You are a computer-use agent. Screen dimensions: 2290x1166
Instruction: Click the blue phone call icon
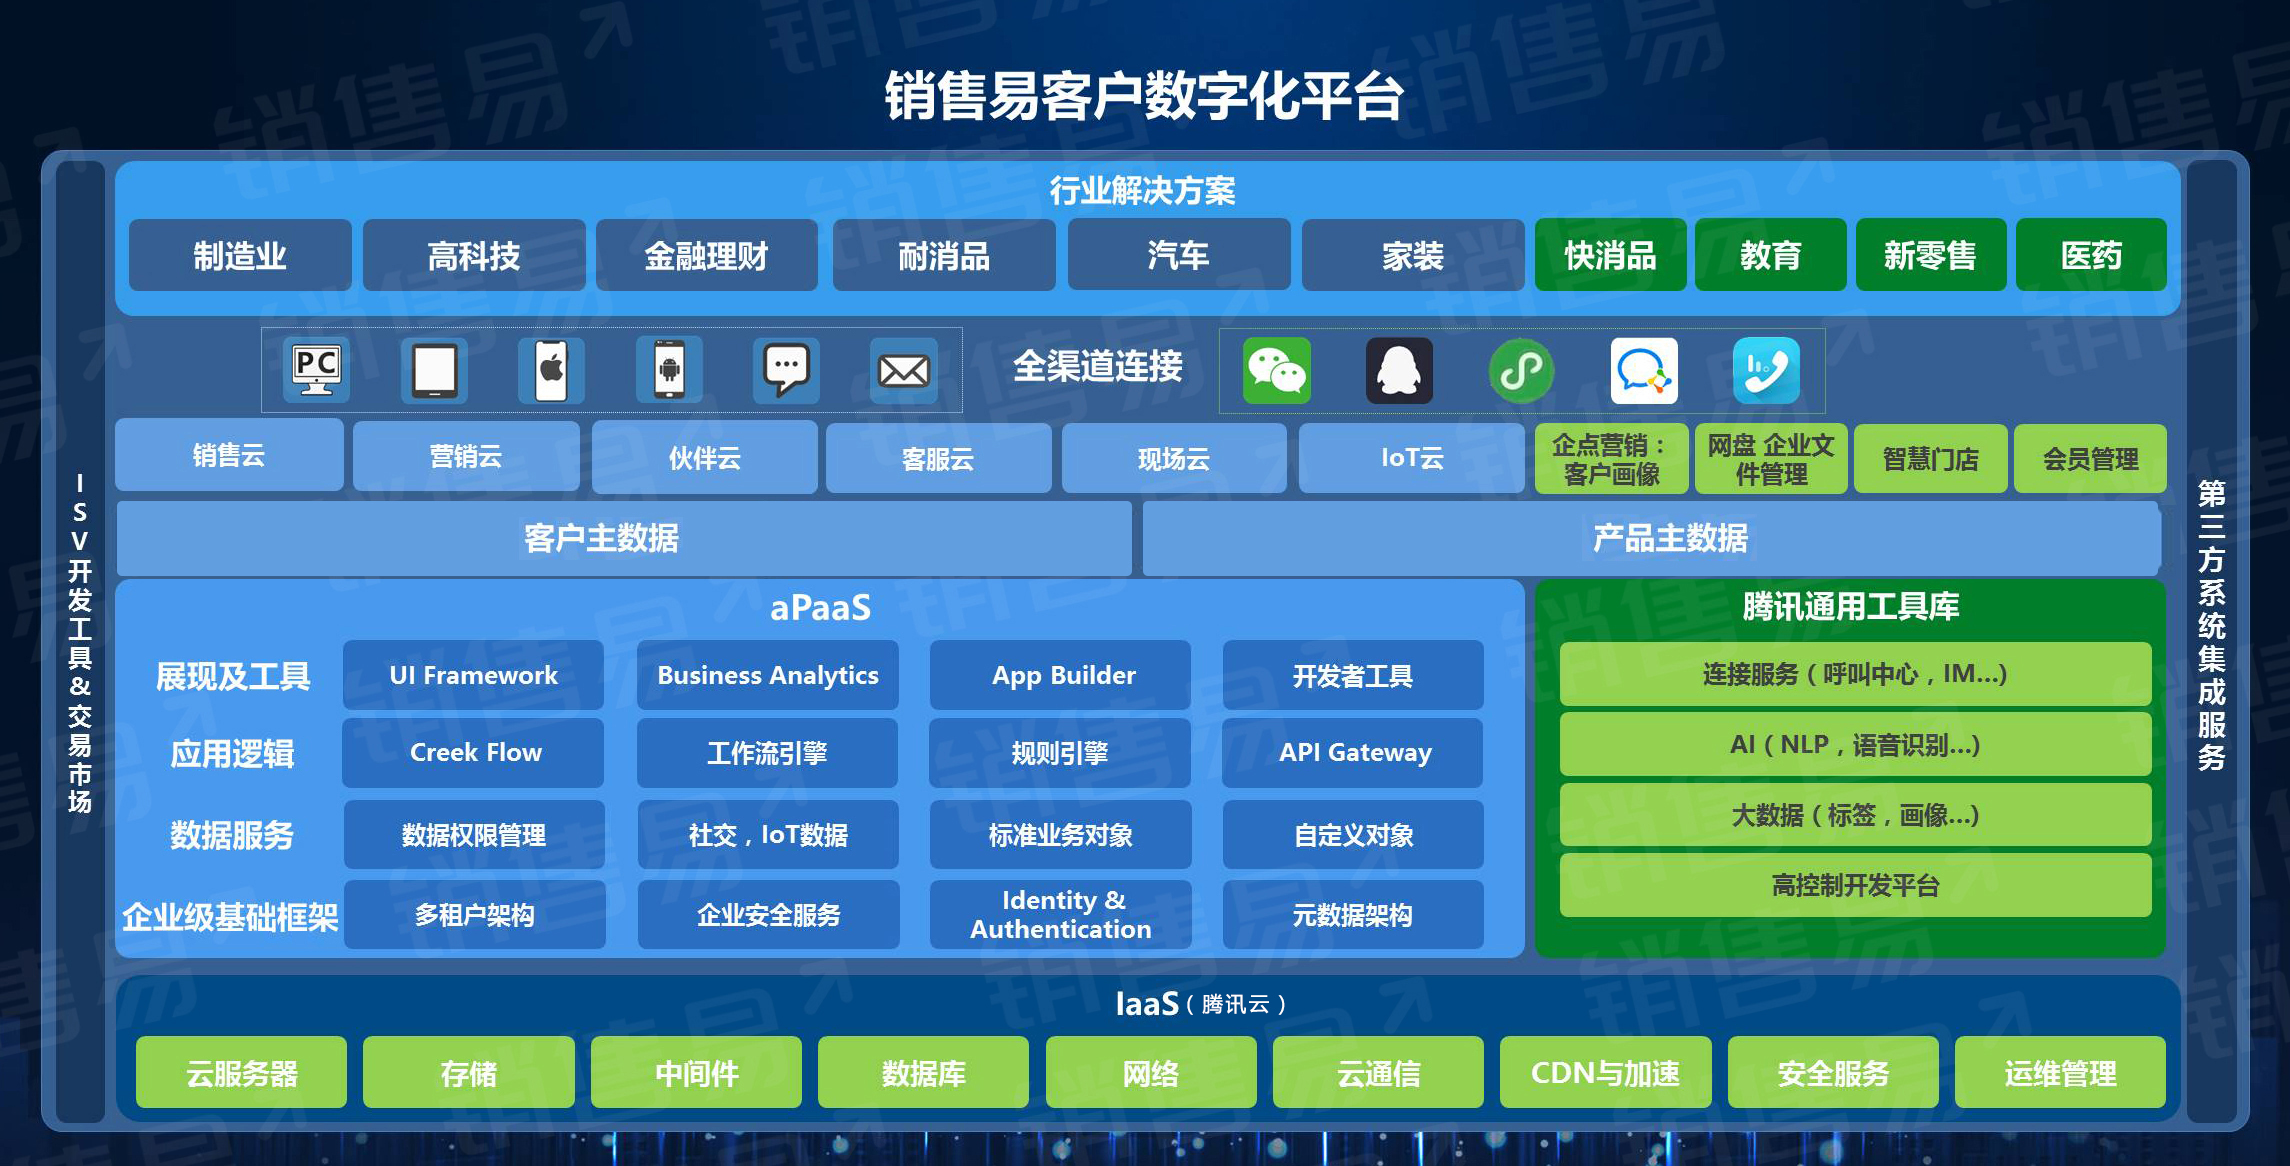point(1766,371)
